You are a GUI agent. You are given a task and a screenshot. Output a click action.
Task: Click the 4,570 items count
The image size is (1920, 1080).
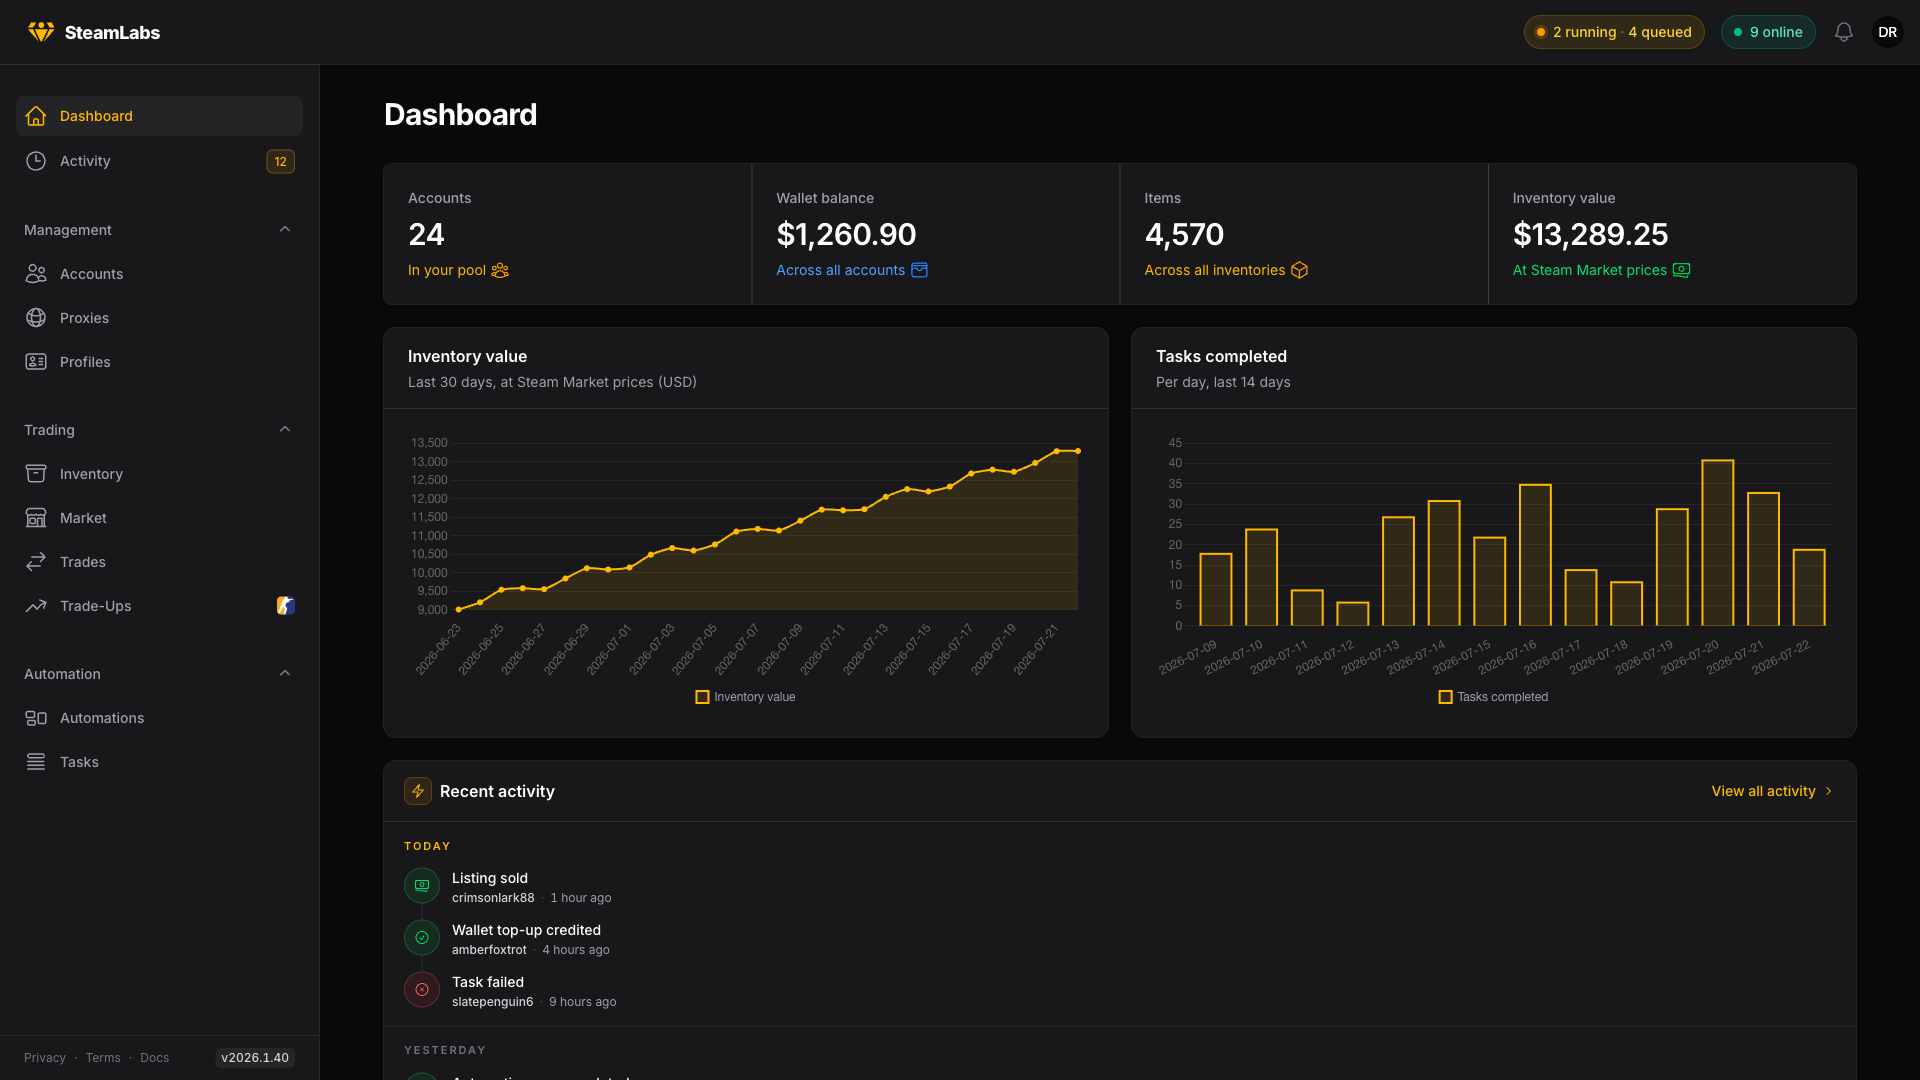pos(1184,234)
